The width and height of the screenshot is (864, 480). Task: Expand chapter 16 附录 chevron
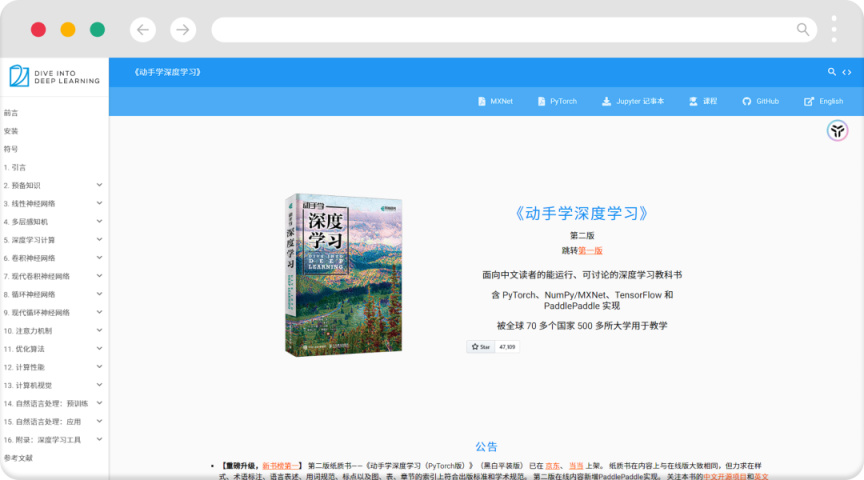pos(99,440)
